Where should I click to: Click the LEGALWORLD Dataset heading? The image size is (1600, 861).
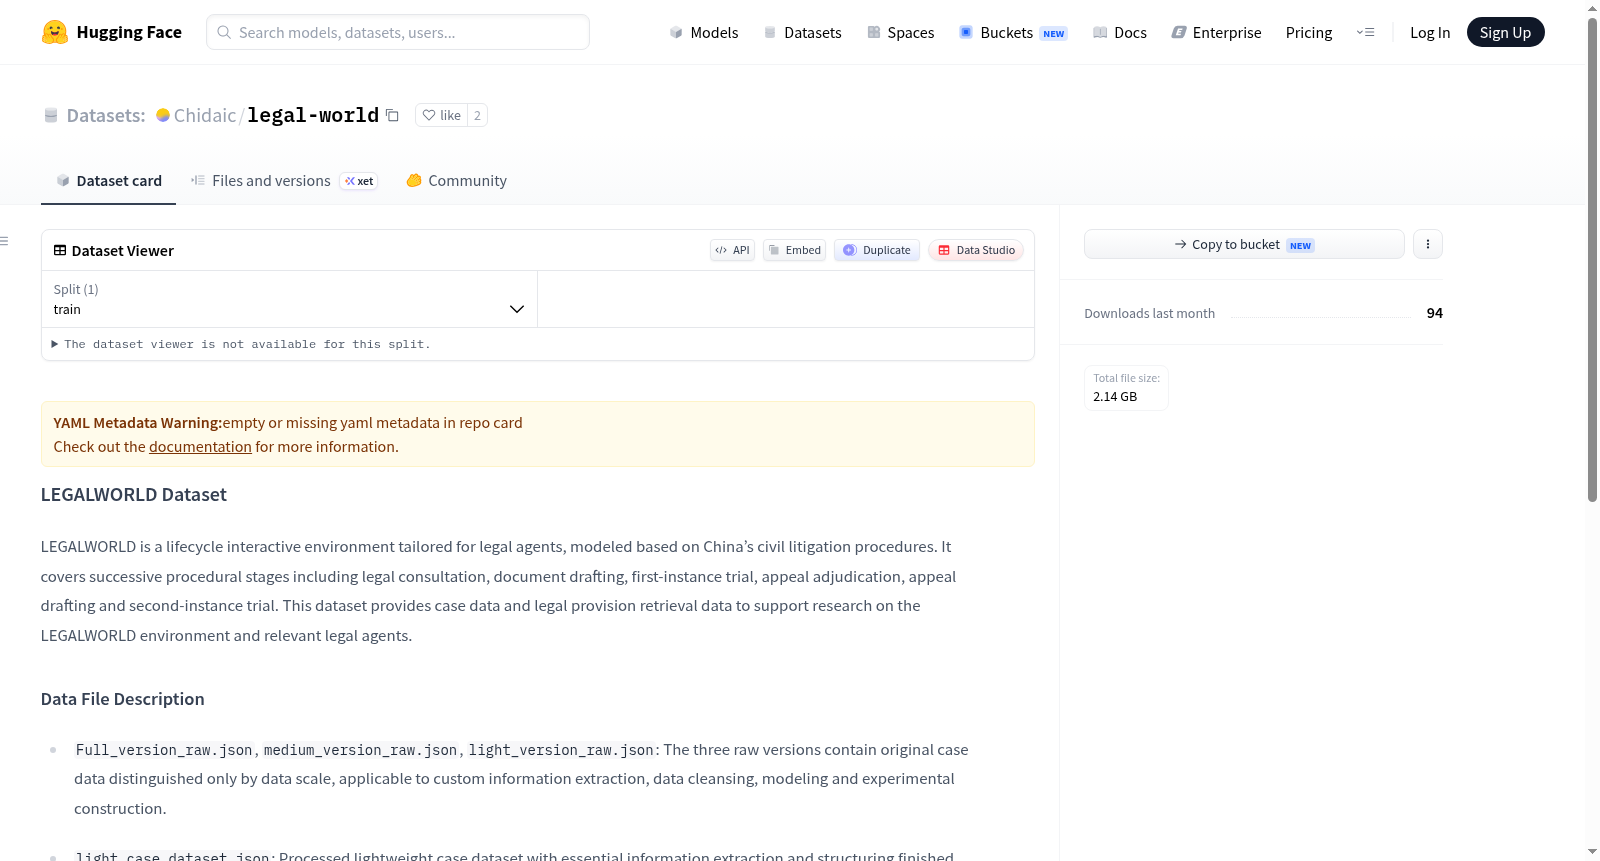point(134,494)
